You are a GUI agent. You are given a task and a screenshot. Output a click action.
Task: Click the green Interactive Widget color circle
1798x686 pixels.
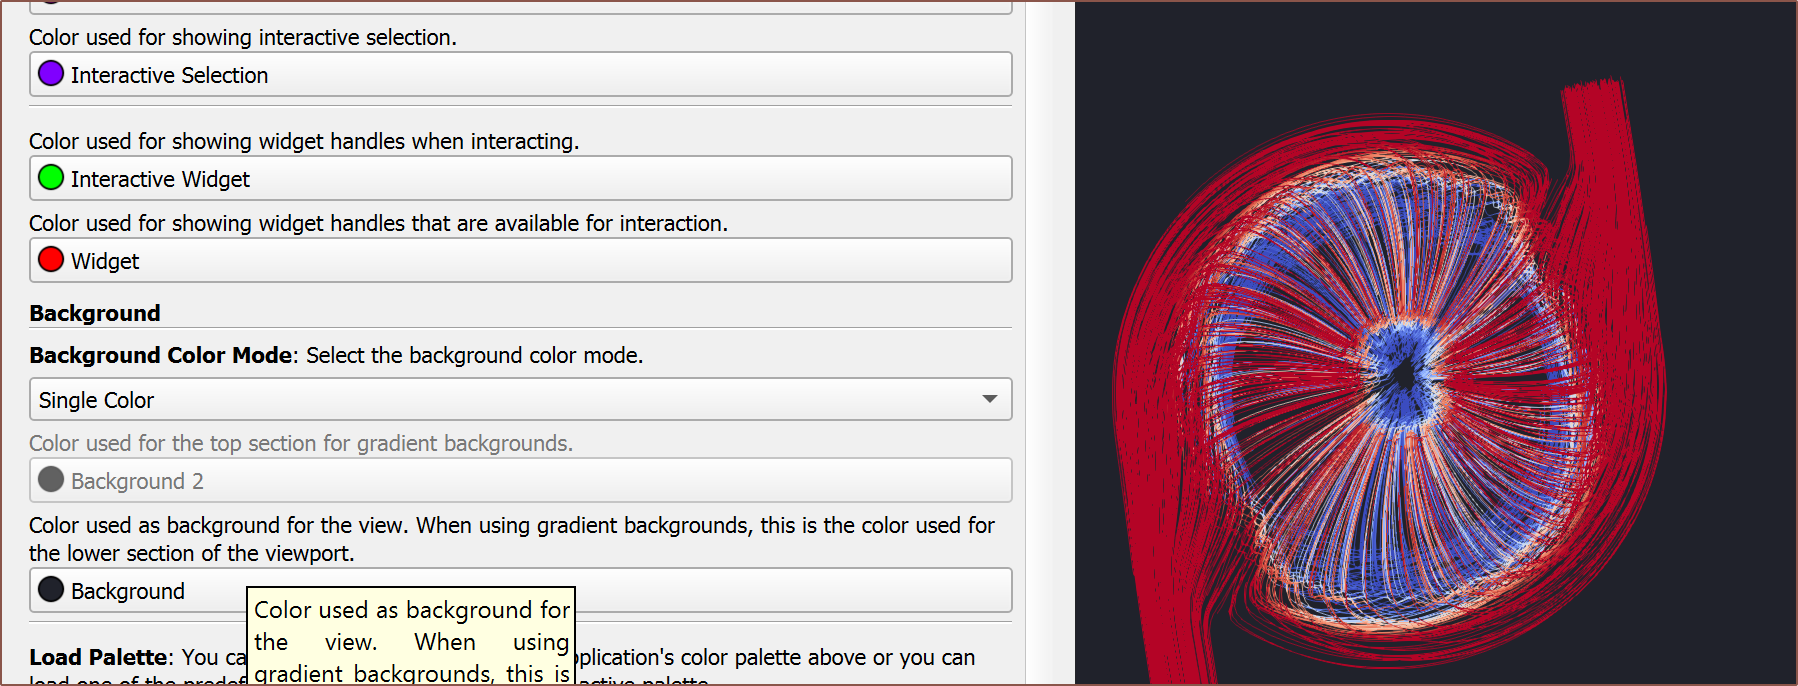(51, 178)
